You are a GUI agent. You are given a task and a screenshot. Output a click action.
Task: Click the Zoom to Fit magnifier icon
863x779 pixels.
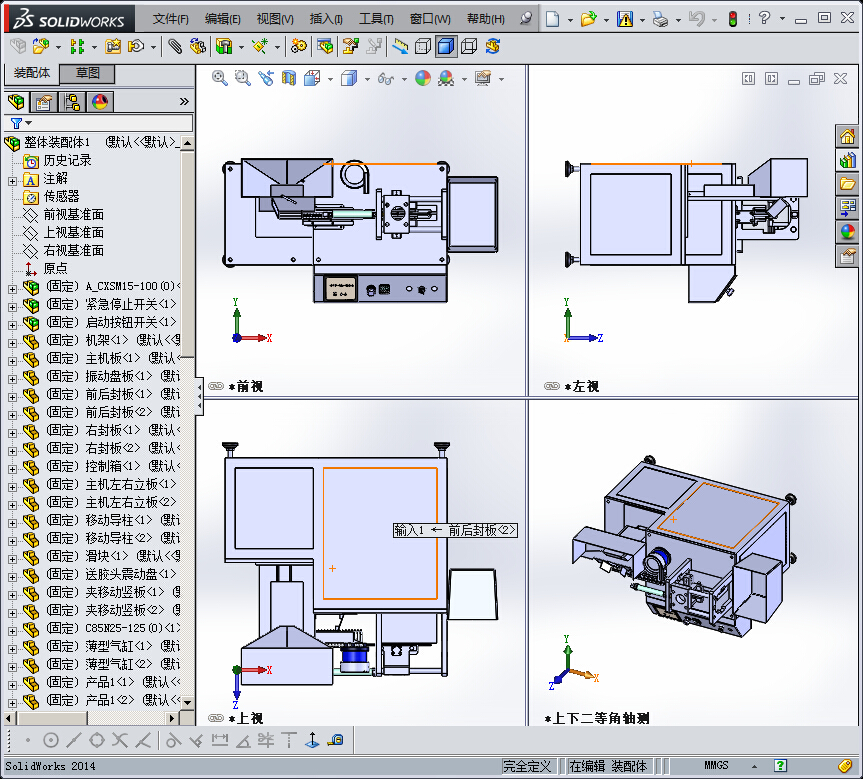click(x=219, y=78)
